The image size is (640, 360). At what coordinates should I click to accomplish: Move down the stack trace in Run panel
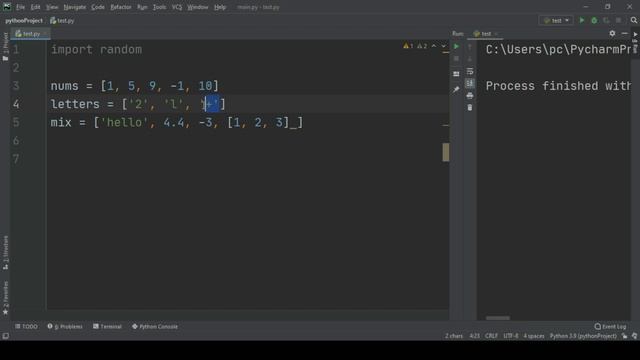(x=470, y=59)
